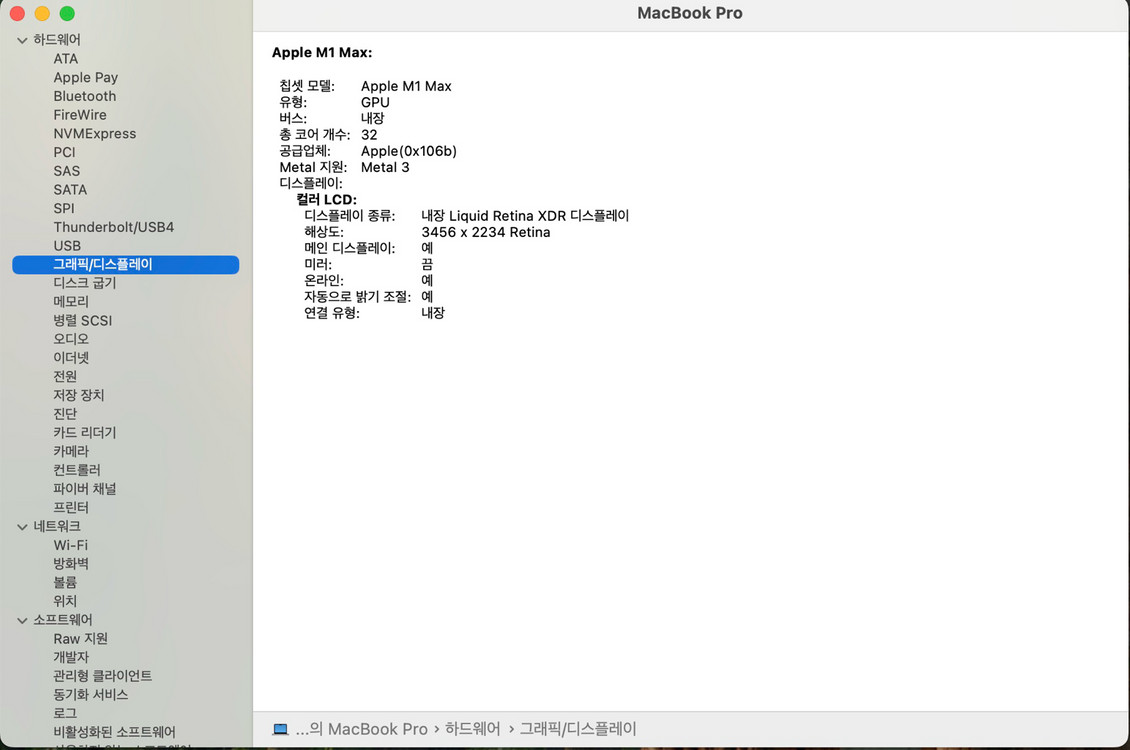Open the Wi-Fi network information
Viewport: 1130px width, 750px height.
tap(71, 544)
